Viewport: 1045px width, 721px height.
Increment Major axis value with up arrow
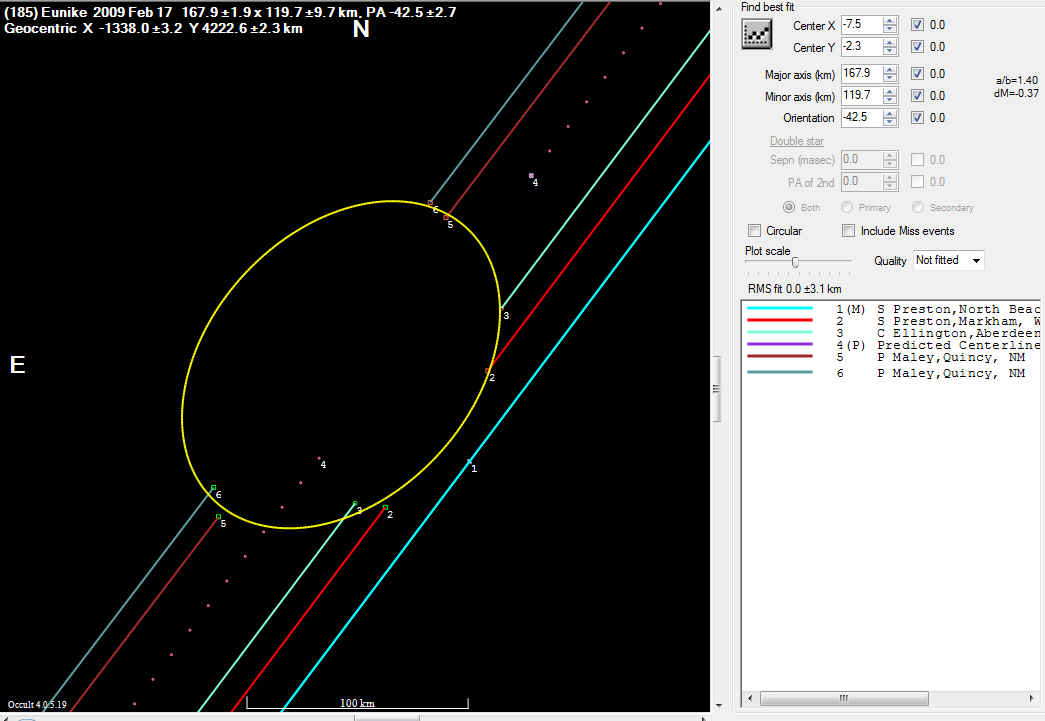tap(890, 69)
